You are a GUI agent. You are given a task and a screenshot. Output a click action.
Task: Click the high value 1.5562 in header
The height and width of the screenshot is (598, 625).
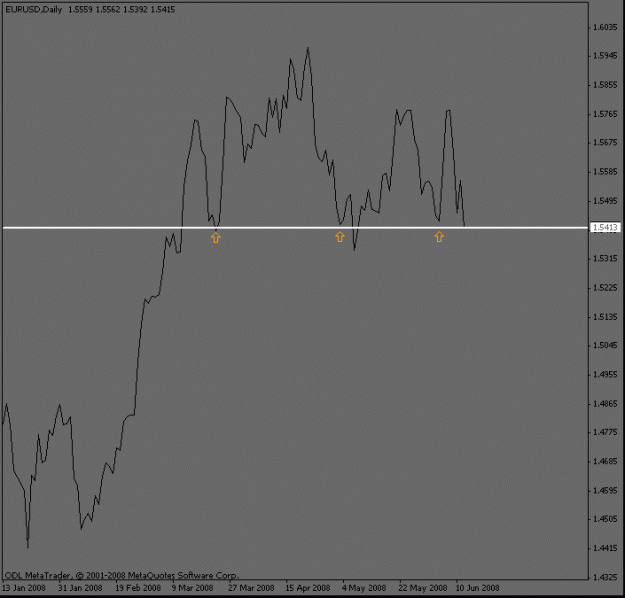point(108,10)
